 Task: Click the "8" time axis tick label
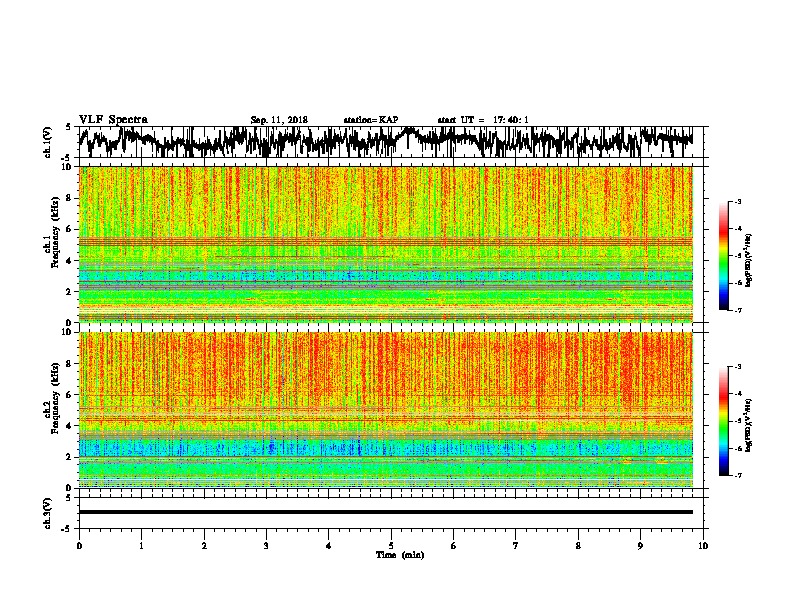click(578, 546)
